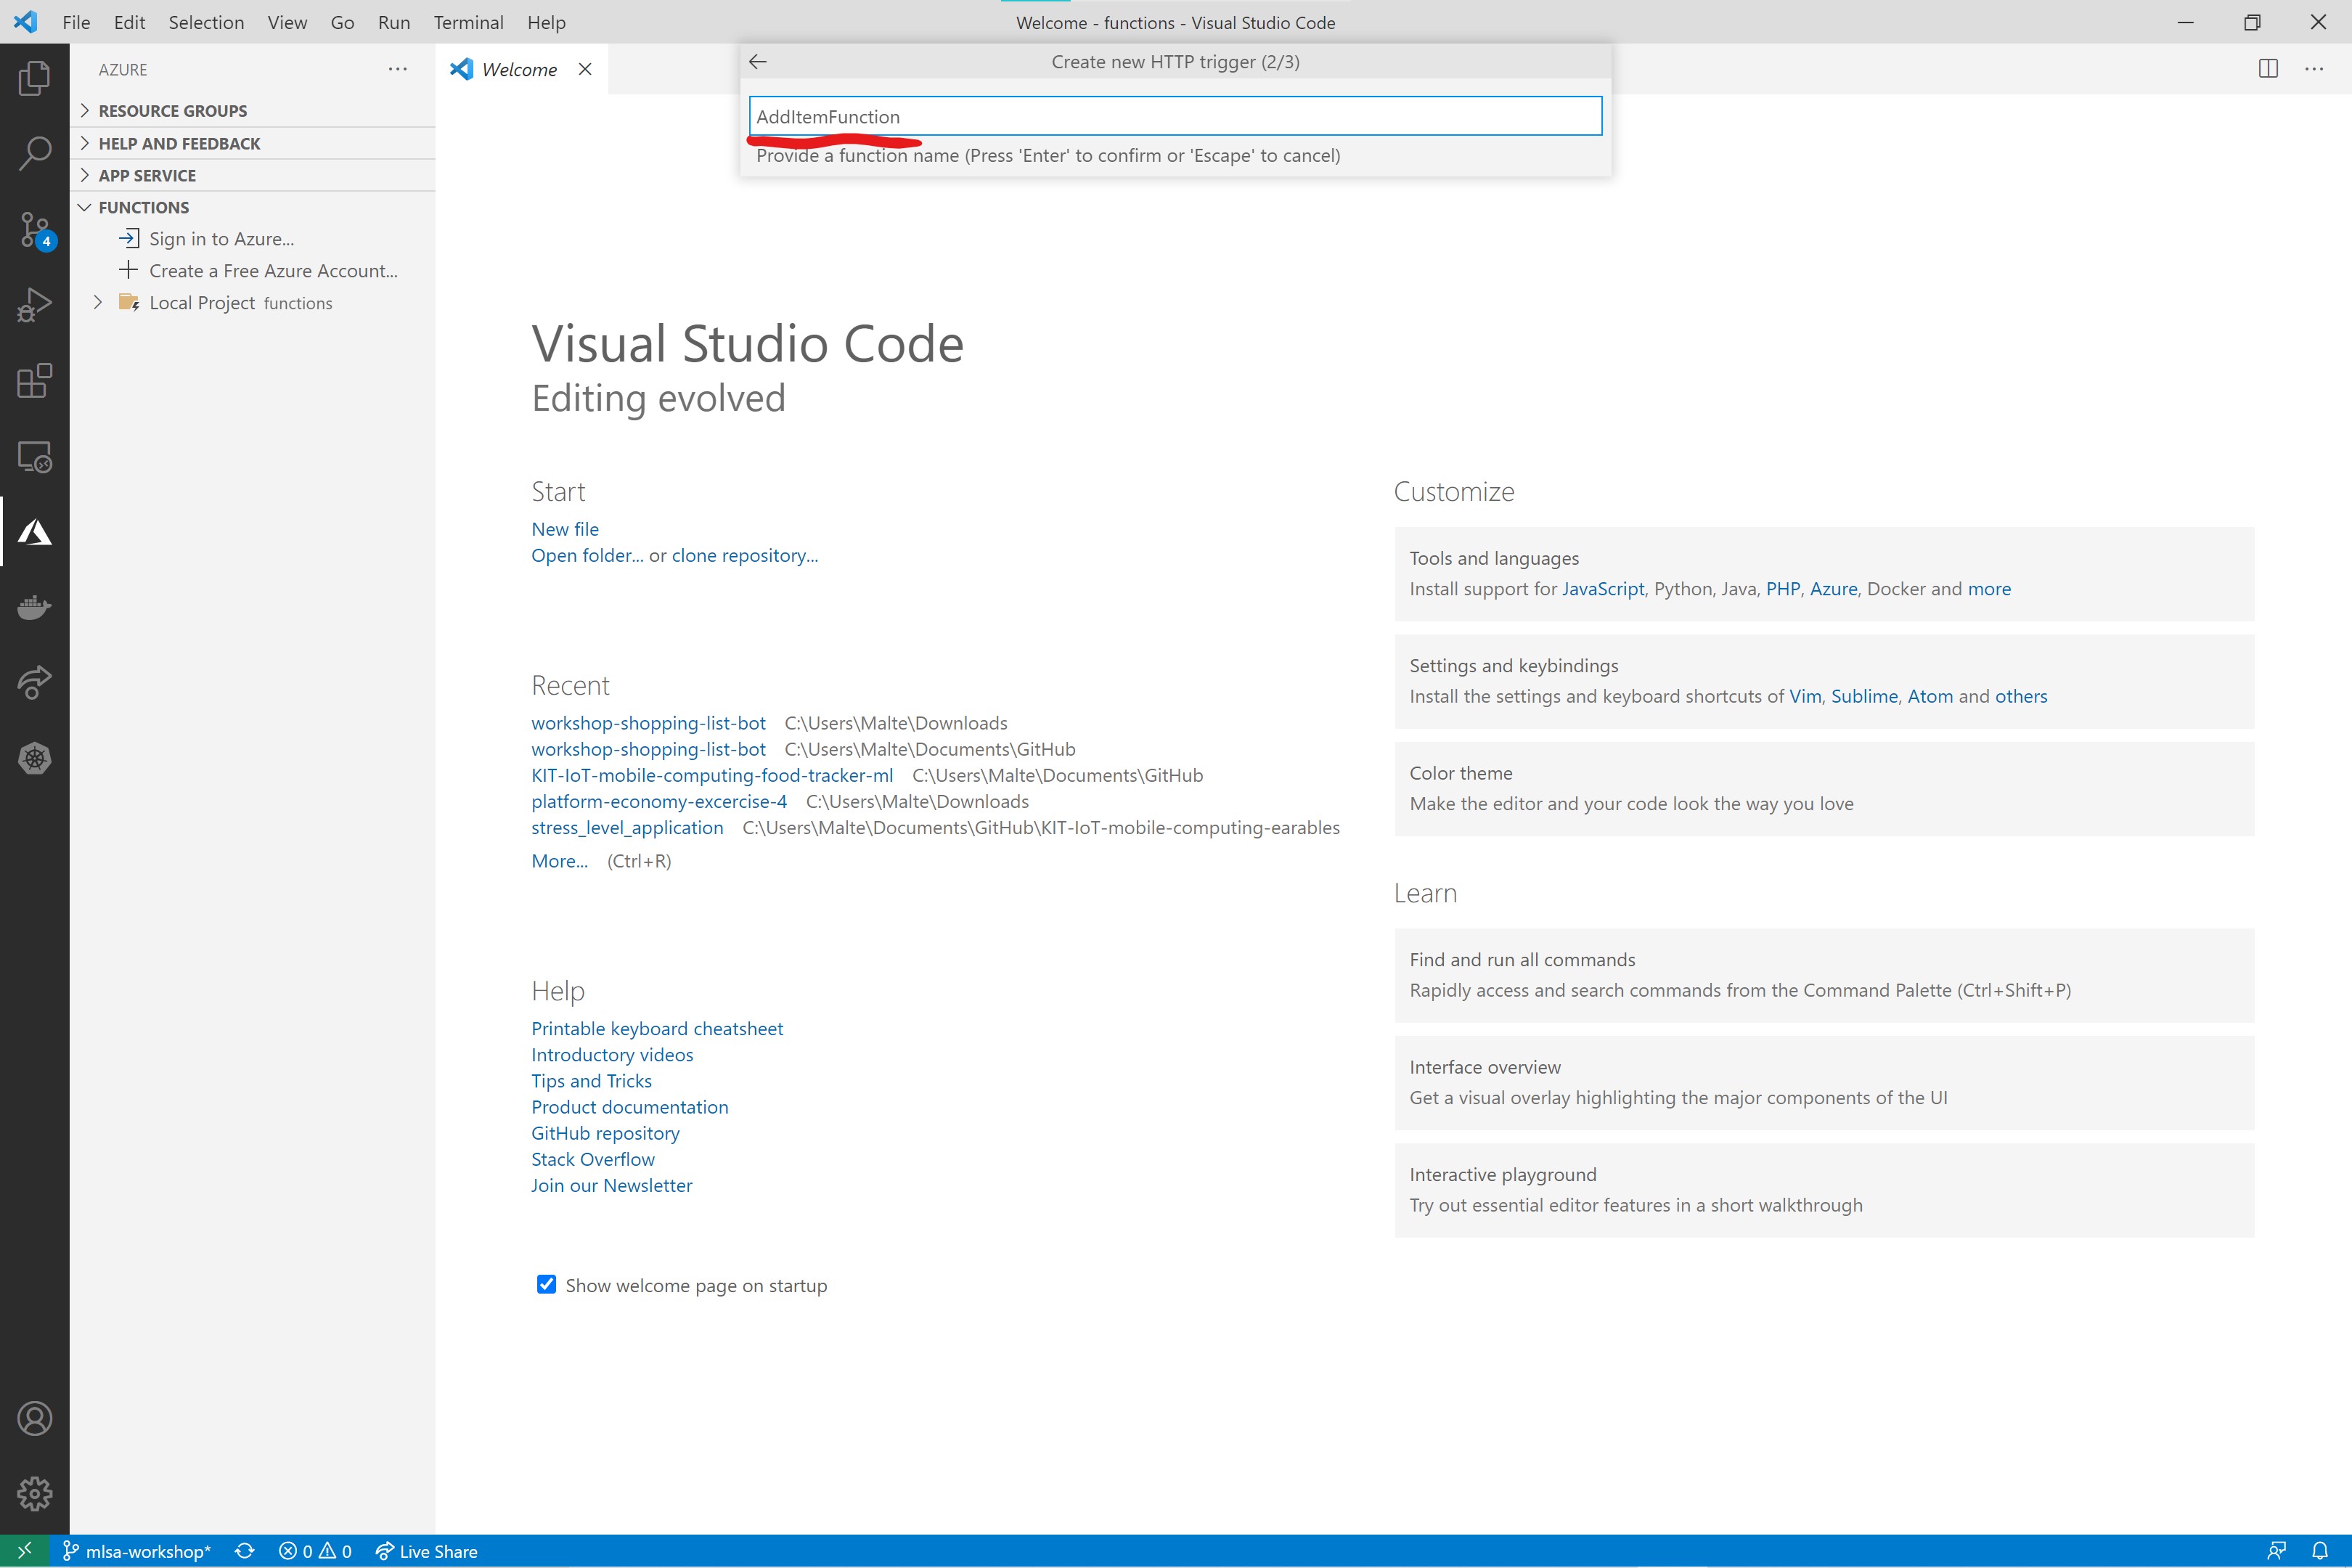Go back using the quick input arrow
Screen dimensions: 2352x1568
coord(758,62)
